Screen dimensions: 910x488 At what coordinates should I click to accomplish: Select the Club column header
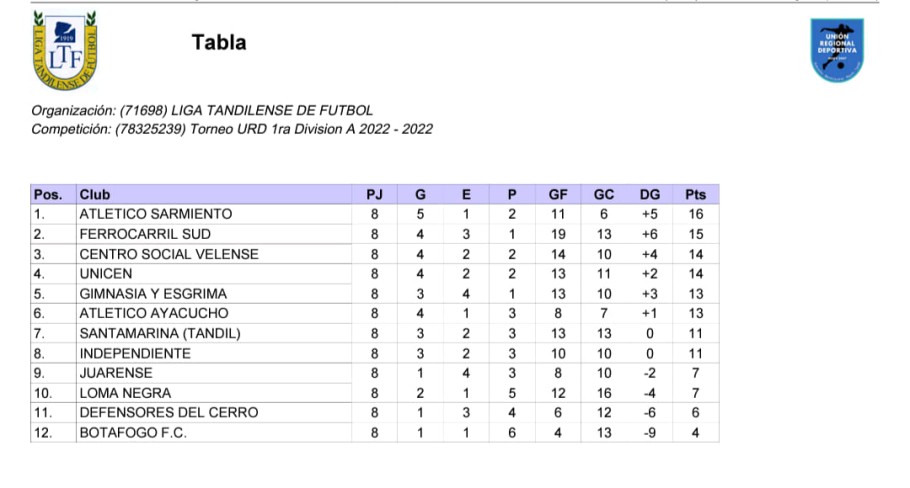[95, 194]
